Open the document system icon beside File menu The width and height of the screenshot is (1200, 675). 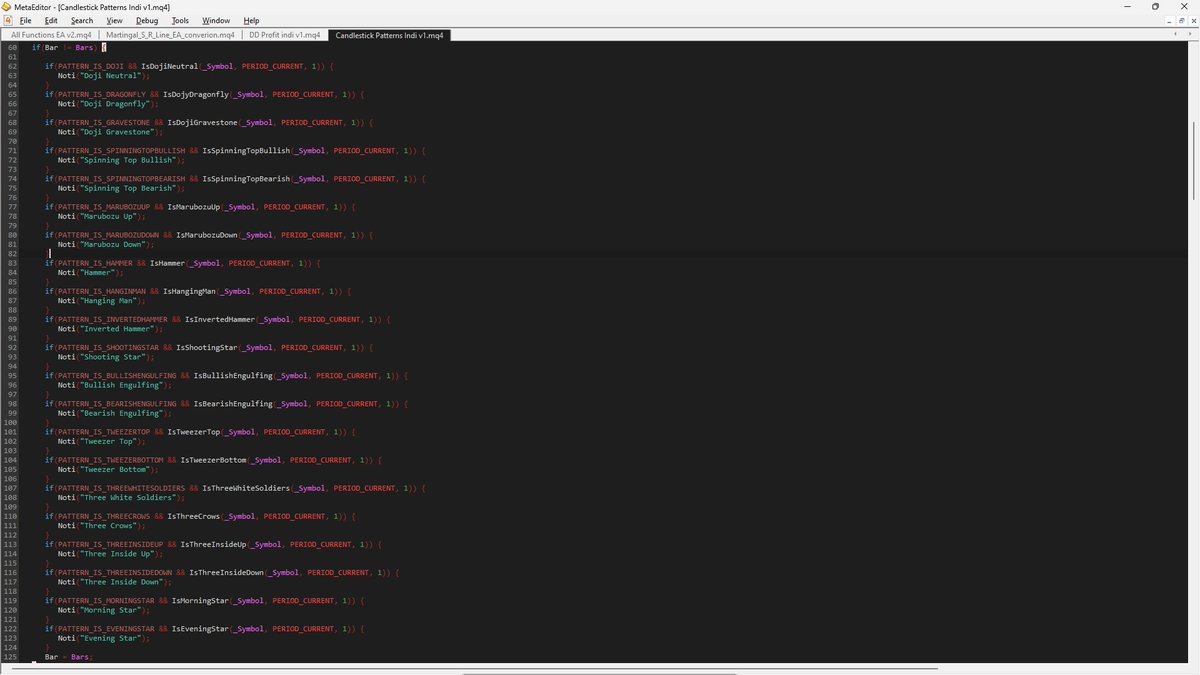click(7, 20)
